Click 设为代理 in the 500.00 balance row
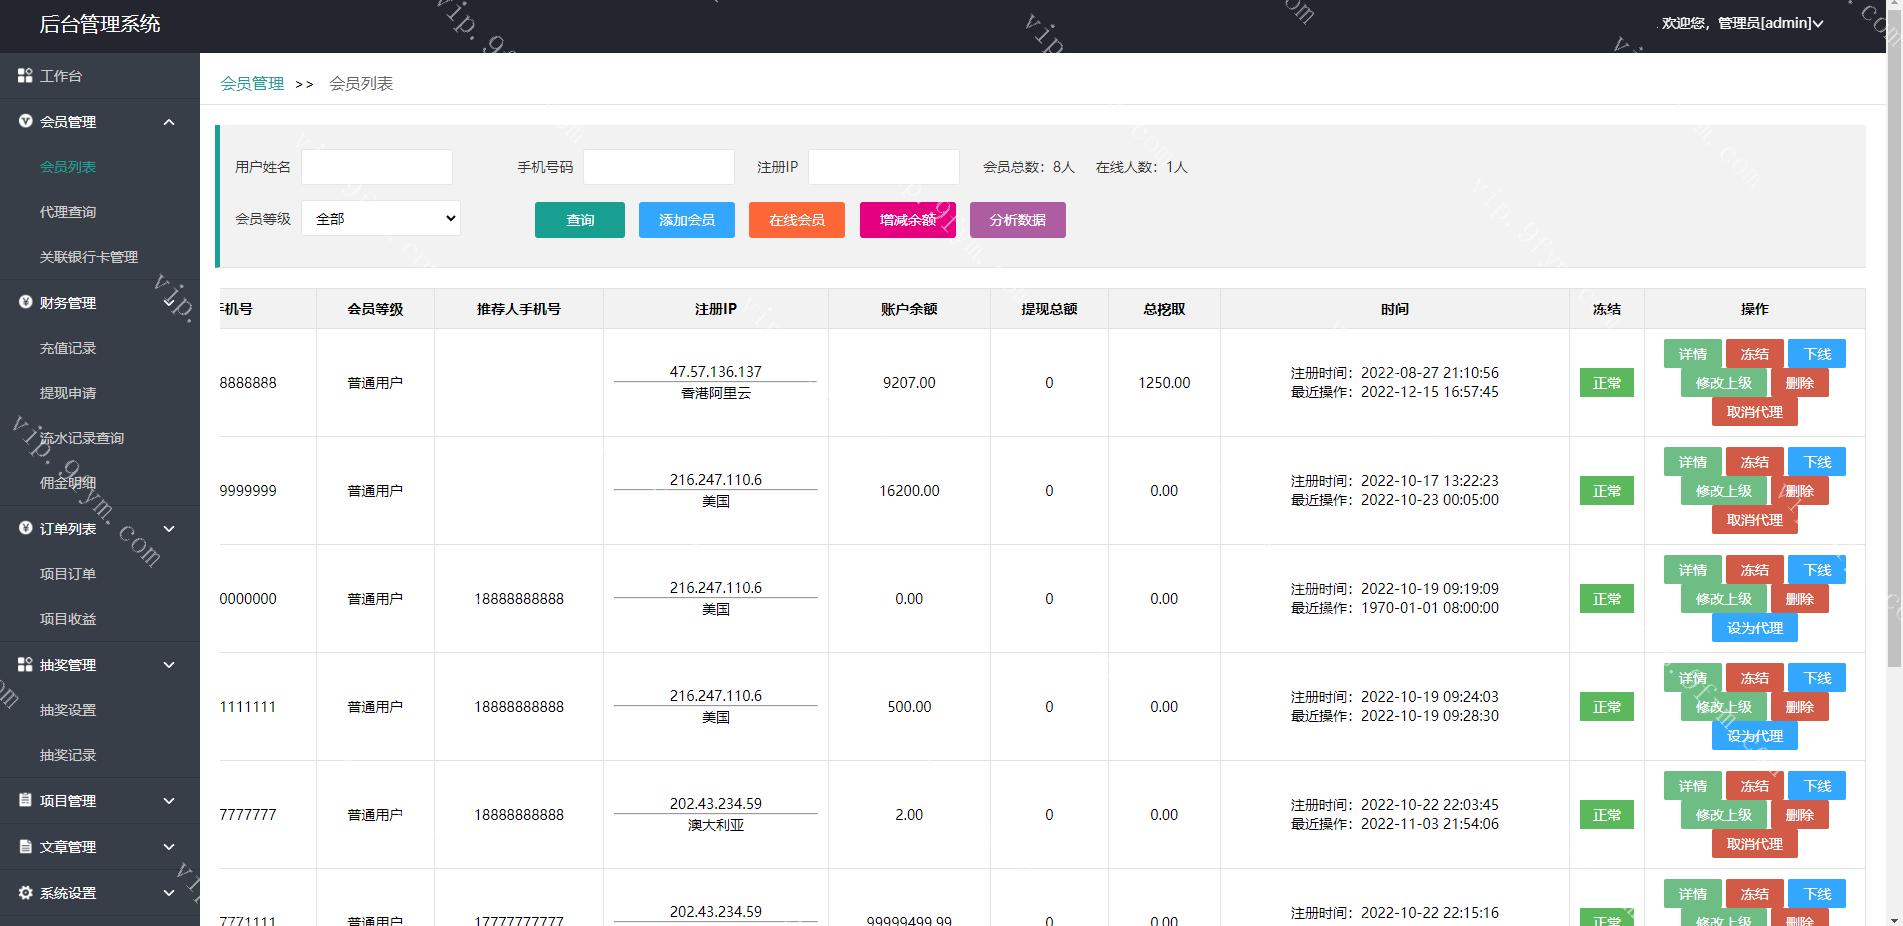 [1754, 736]
